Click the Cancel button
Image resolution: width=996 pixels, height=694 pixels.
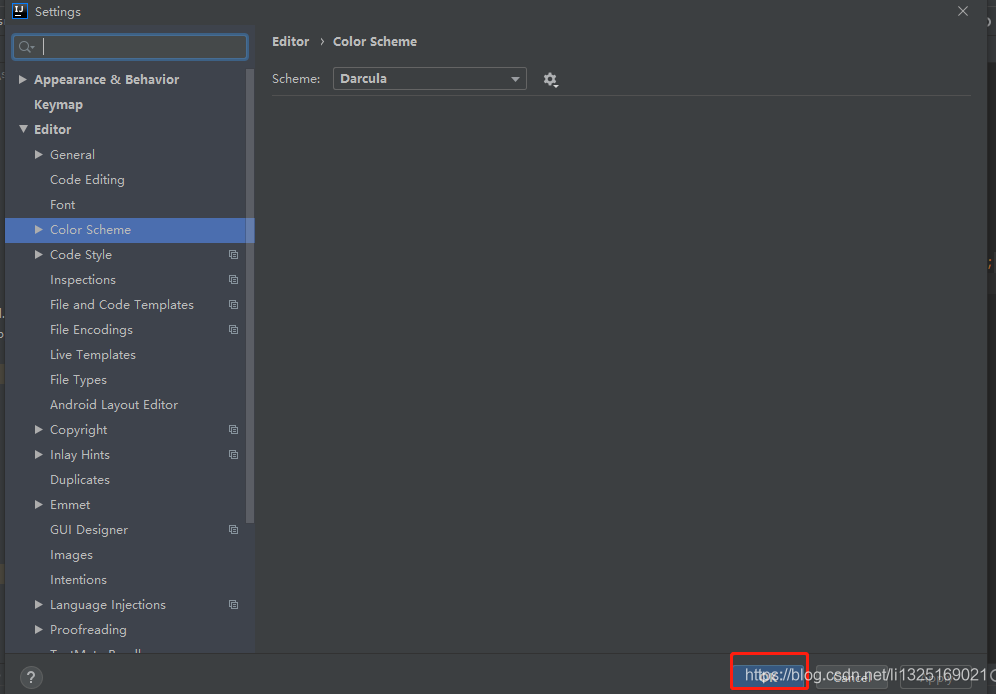click(x=851, y=677)
